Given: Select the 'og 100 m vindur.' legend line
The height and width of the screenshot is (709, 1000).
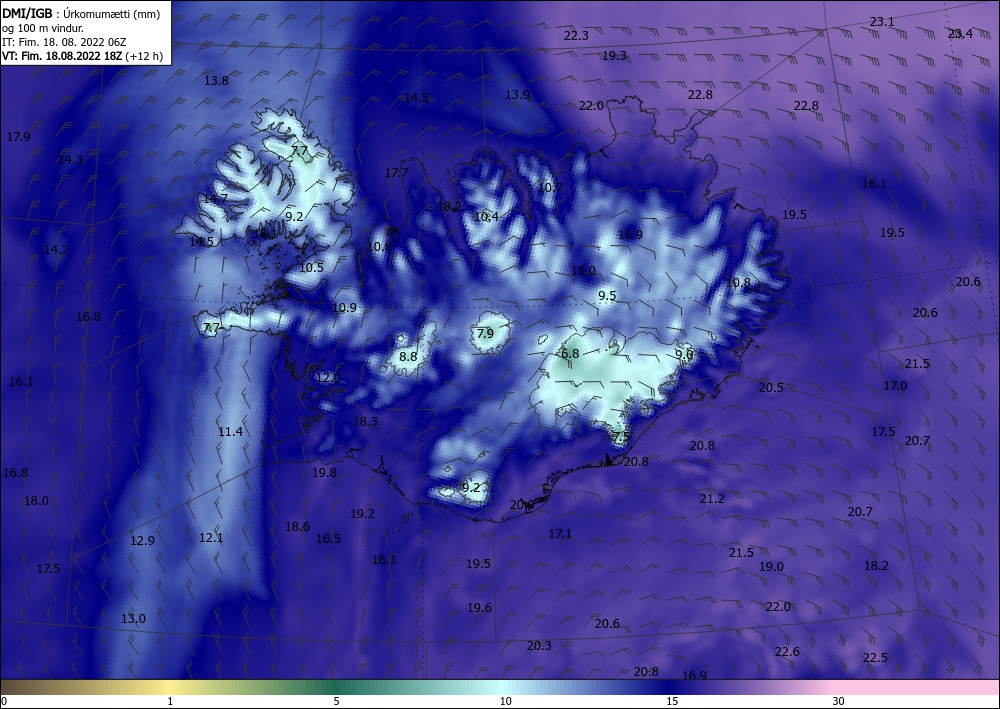Looking at the screenshot, I should (43, 28).
